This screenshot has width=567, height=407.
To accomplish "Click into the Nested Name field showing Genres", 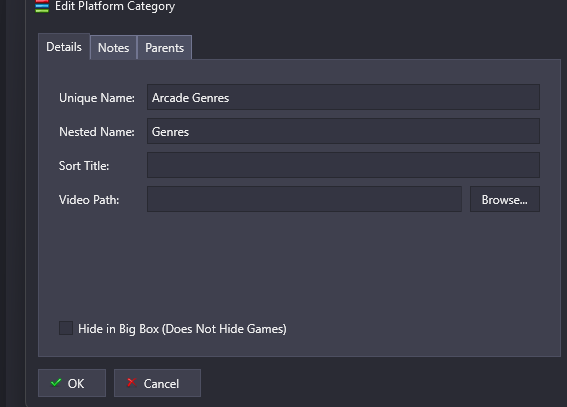I will pyautogui.click(x=344, y=131).
